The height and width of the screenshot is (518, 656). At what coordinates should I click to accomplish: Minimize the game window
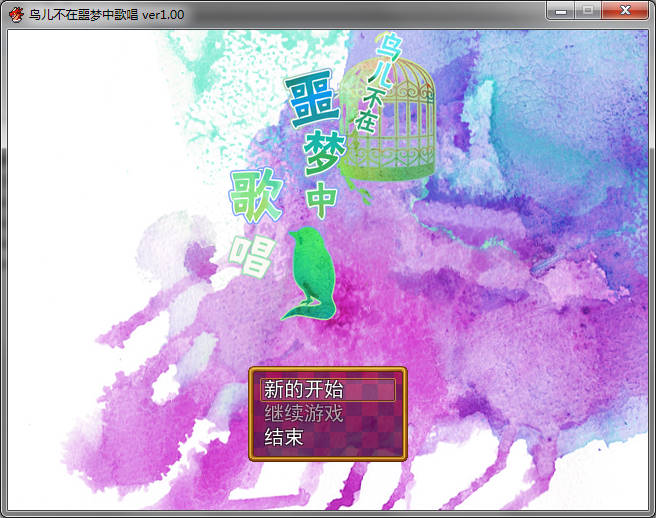pyautogui.click(x=560, y=11)
